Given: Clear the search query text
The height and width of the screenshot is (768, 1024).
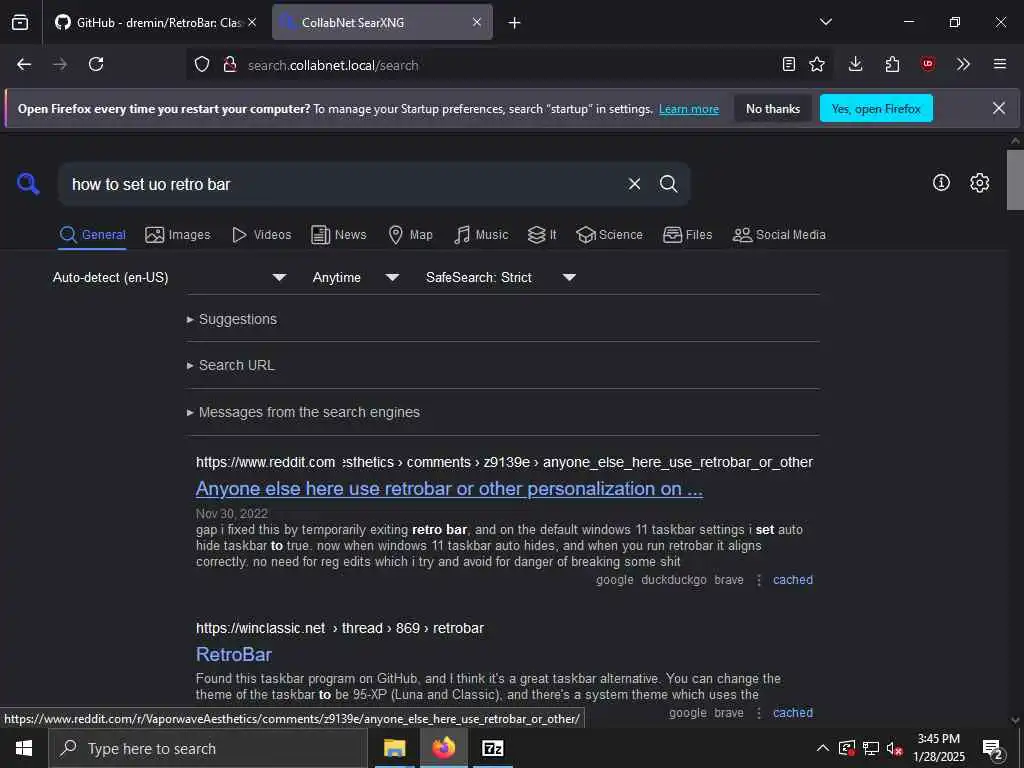Looking at the screenshot, I should (634, 184).
